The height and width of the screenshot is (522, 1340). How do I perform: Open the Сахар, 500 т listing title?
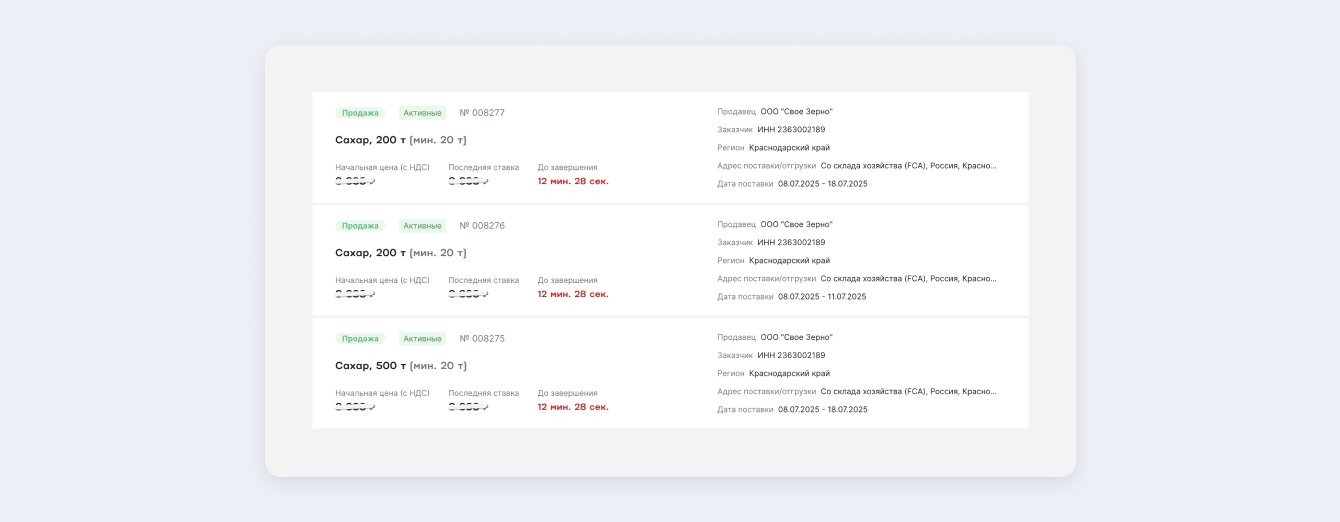coord(400,366)
